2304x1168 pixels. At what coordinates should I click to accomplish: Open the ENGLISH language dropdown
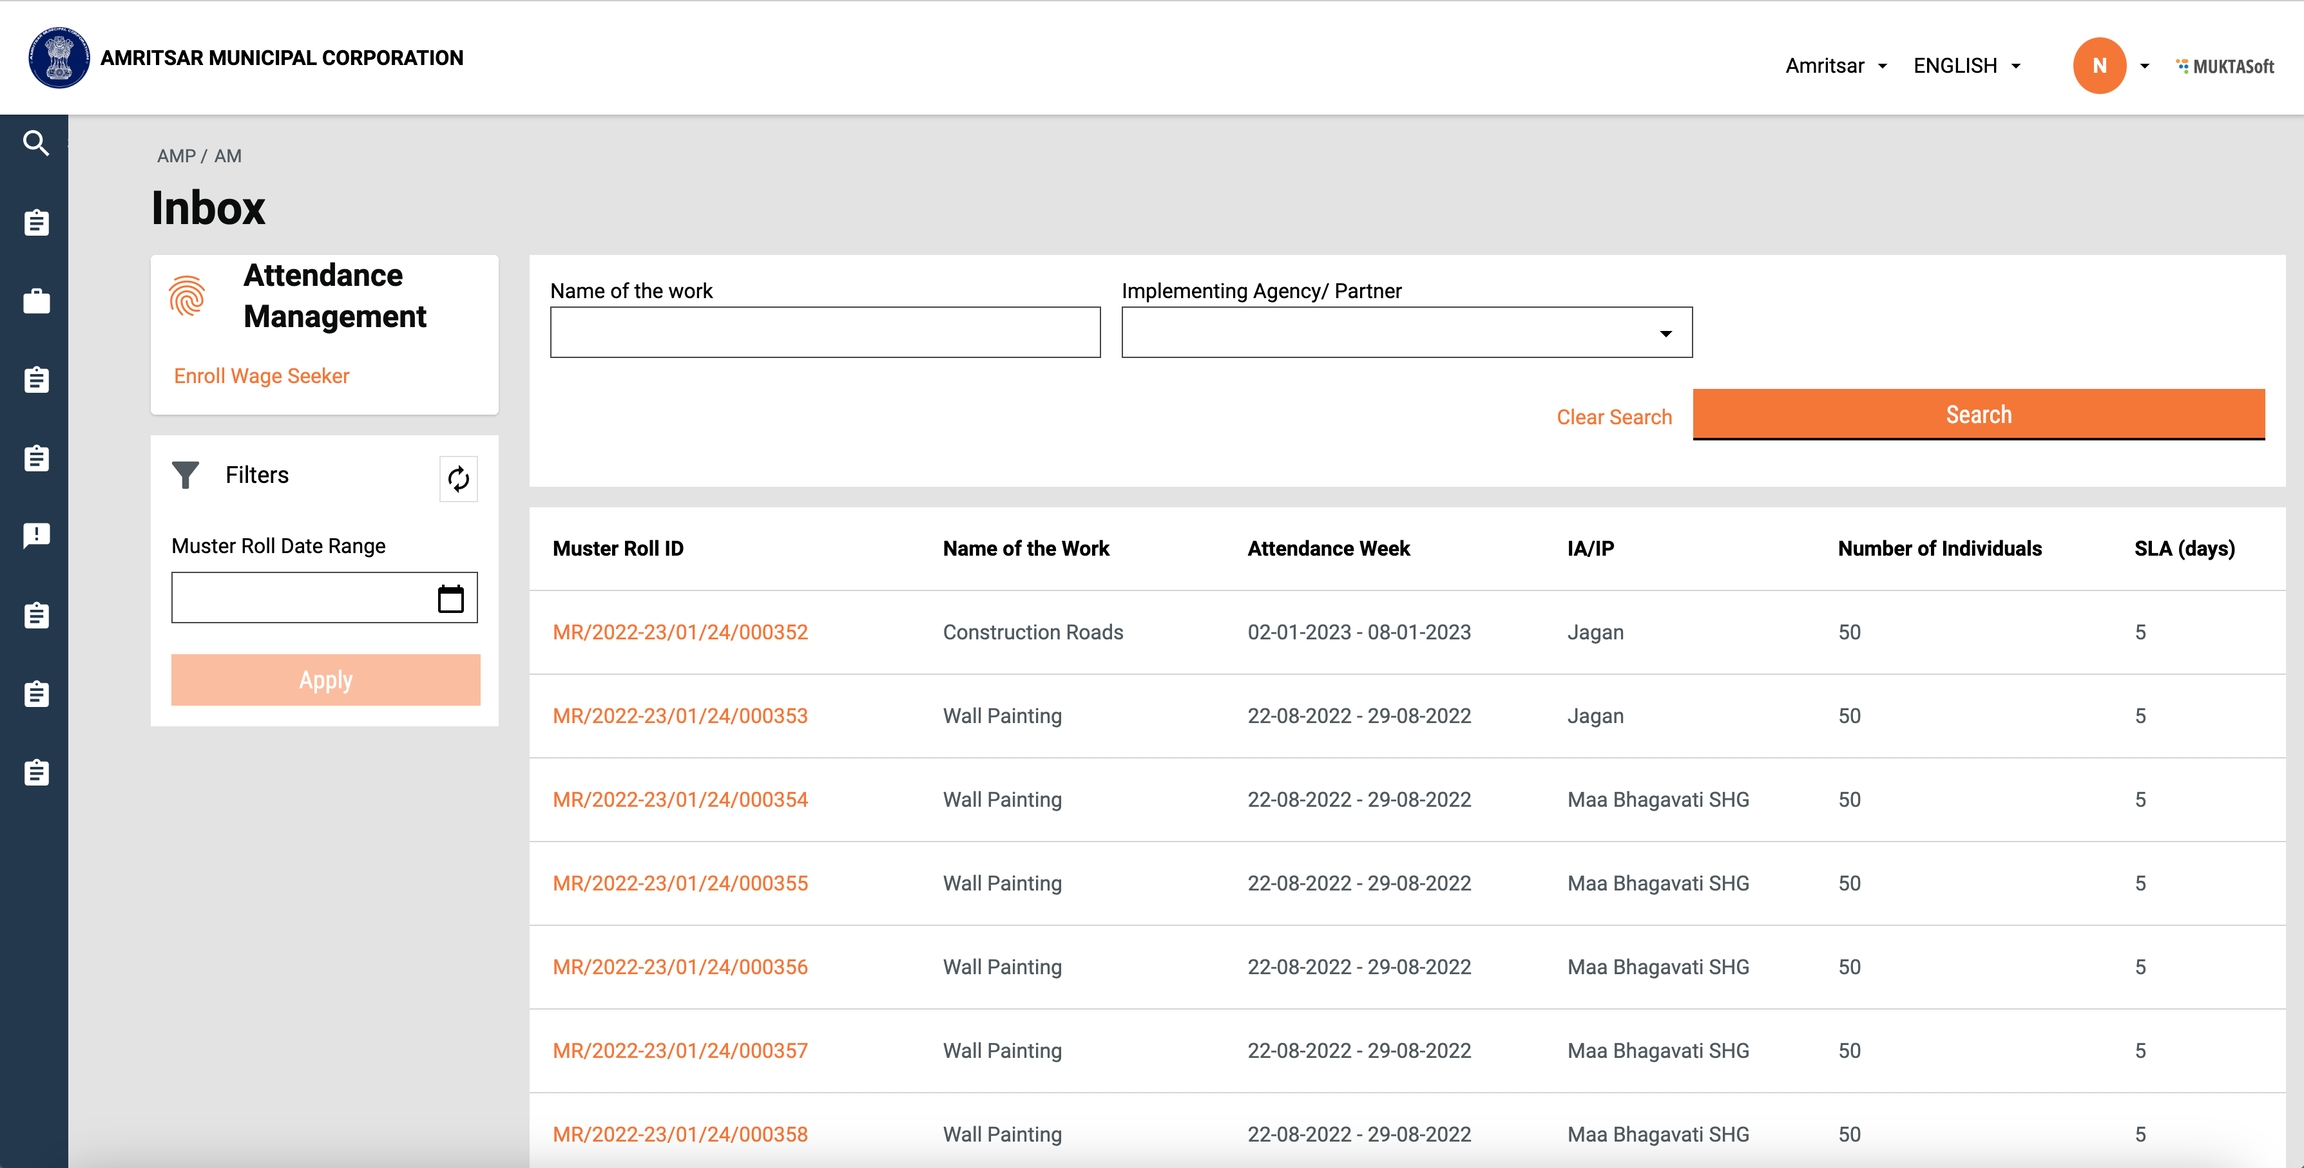[1966, 66]
